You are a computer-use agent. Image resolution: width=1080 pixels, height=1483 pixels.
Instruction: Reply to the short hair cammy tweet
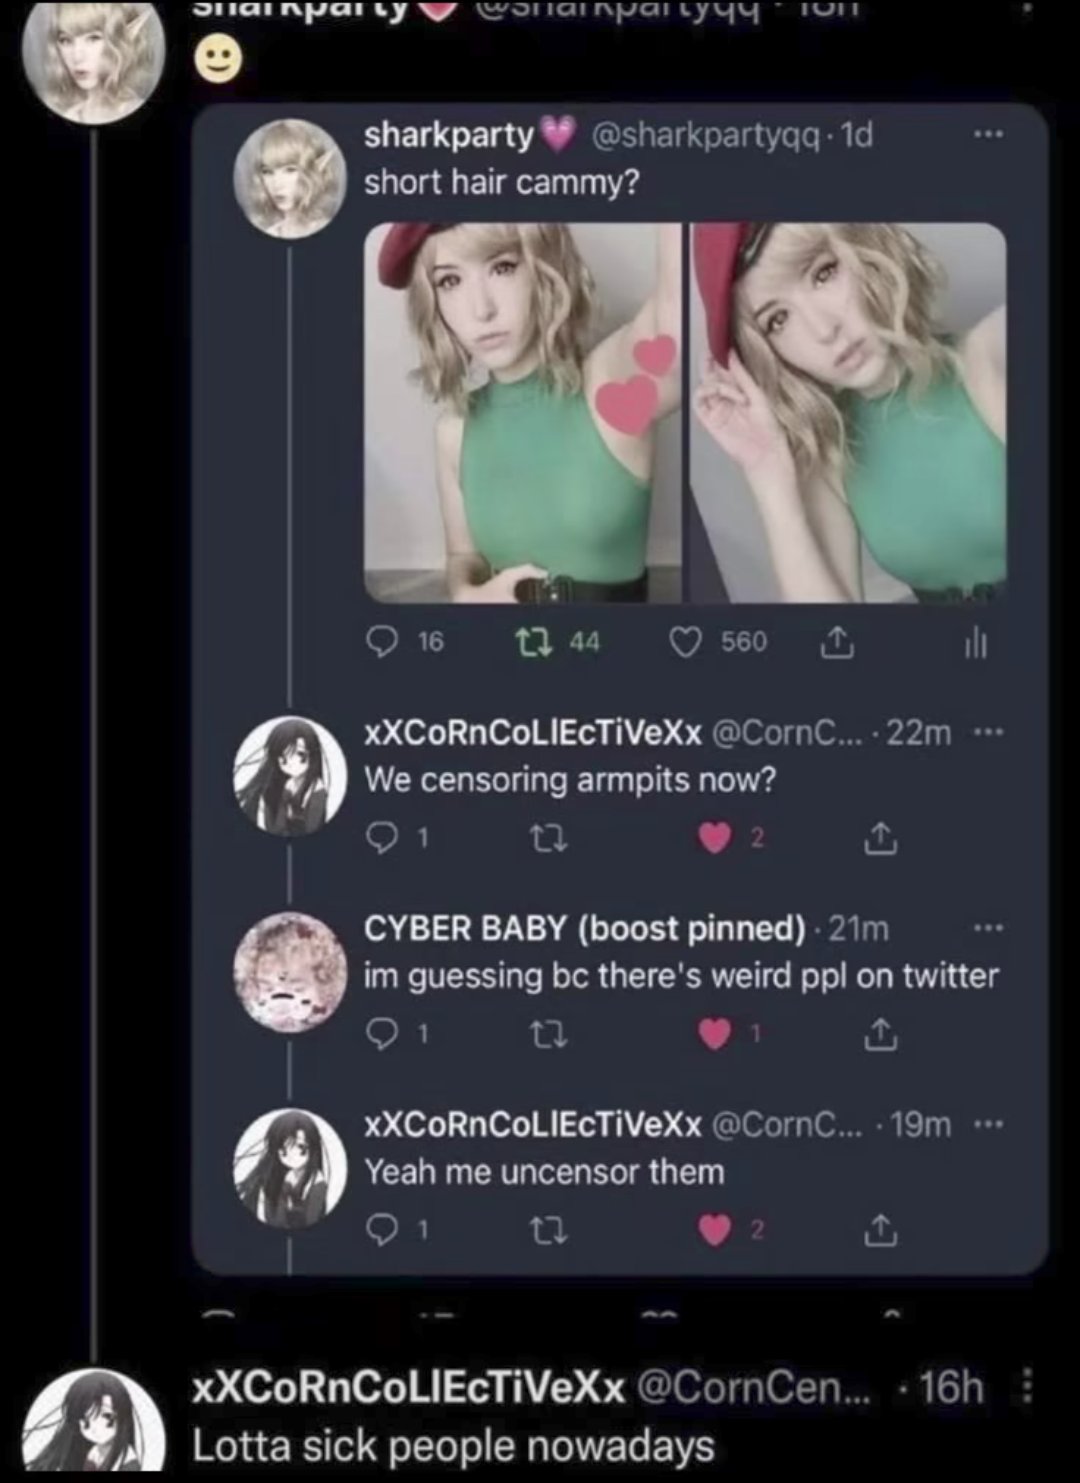[x=381, y=641]
